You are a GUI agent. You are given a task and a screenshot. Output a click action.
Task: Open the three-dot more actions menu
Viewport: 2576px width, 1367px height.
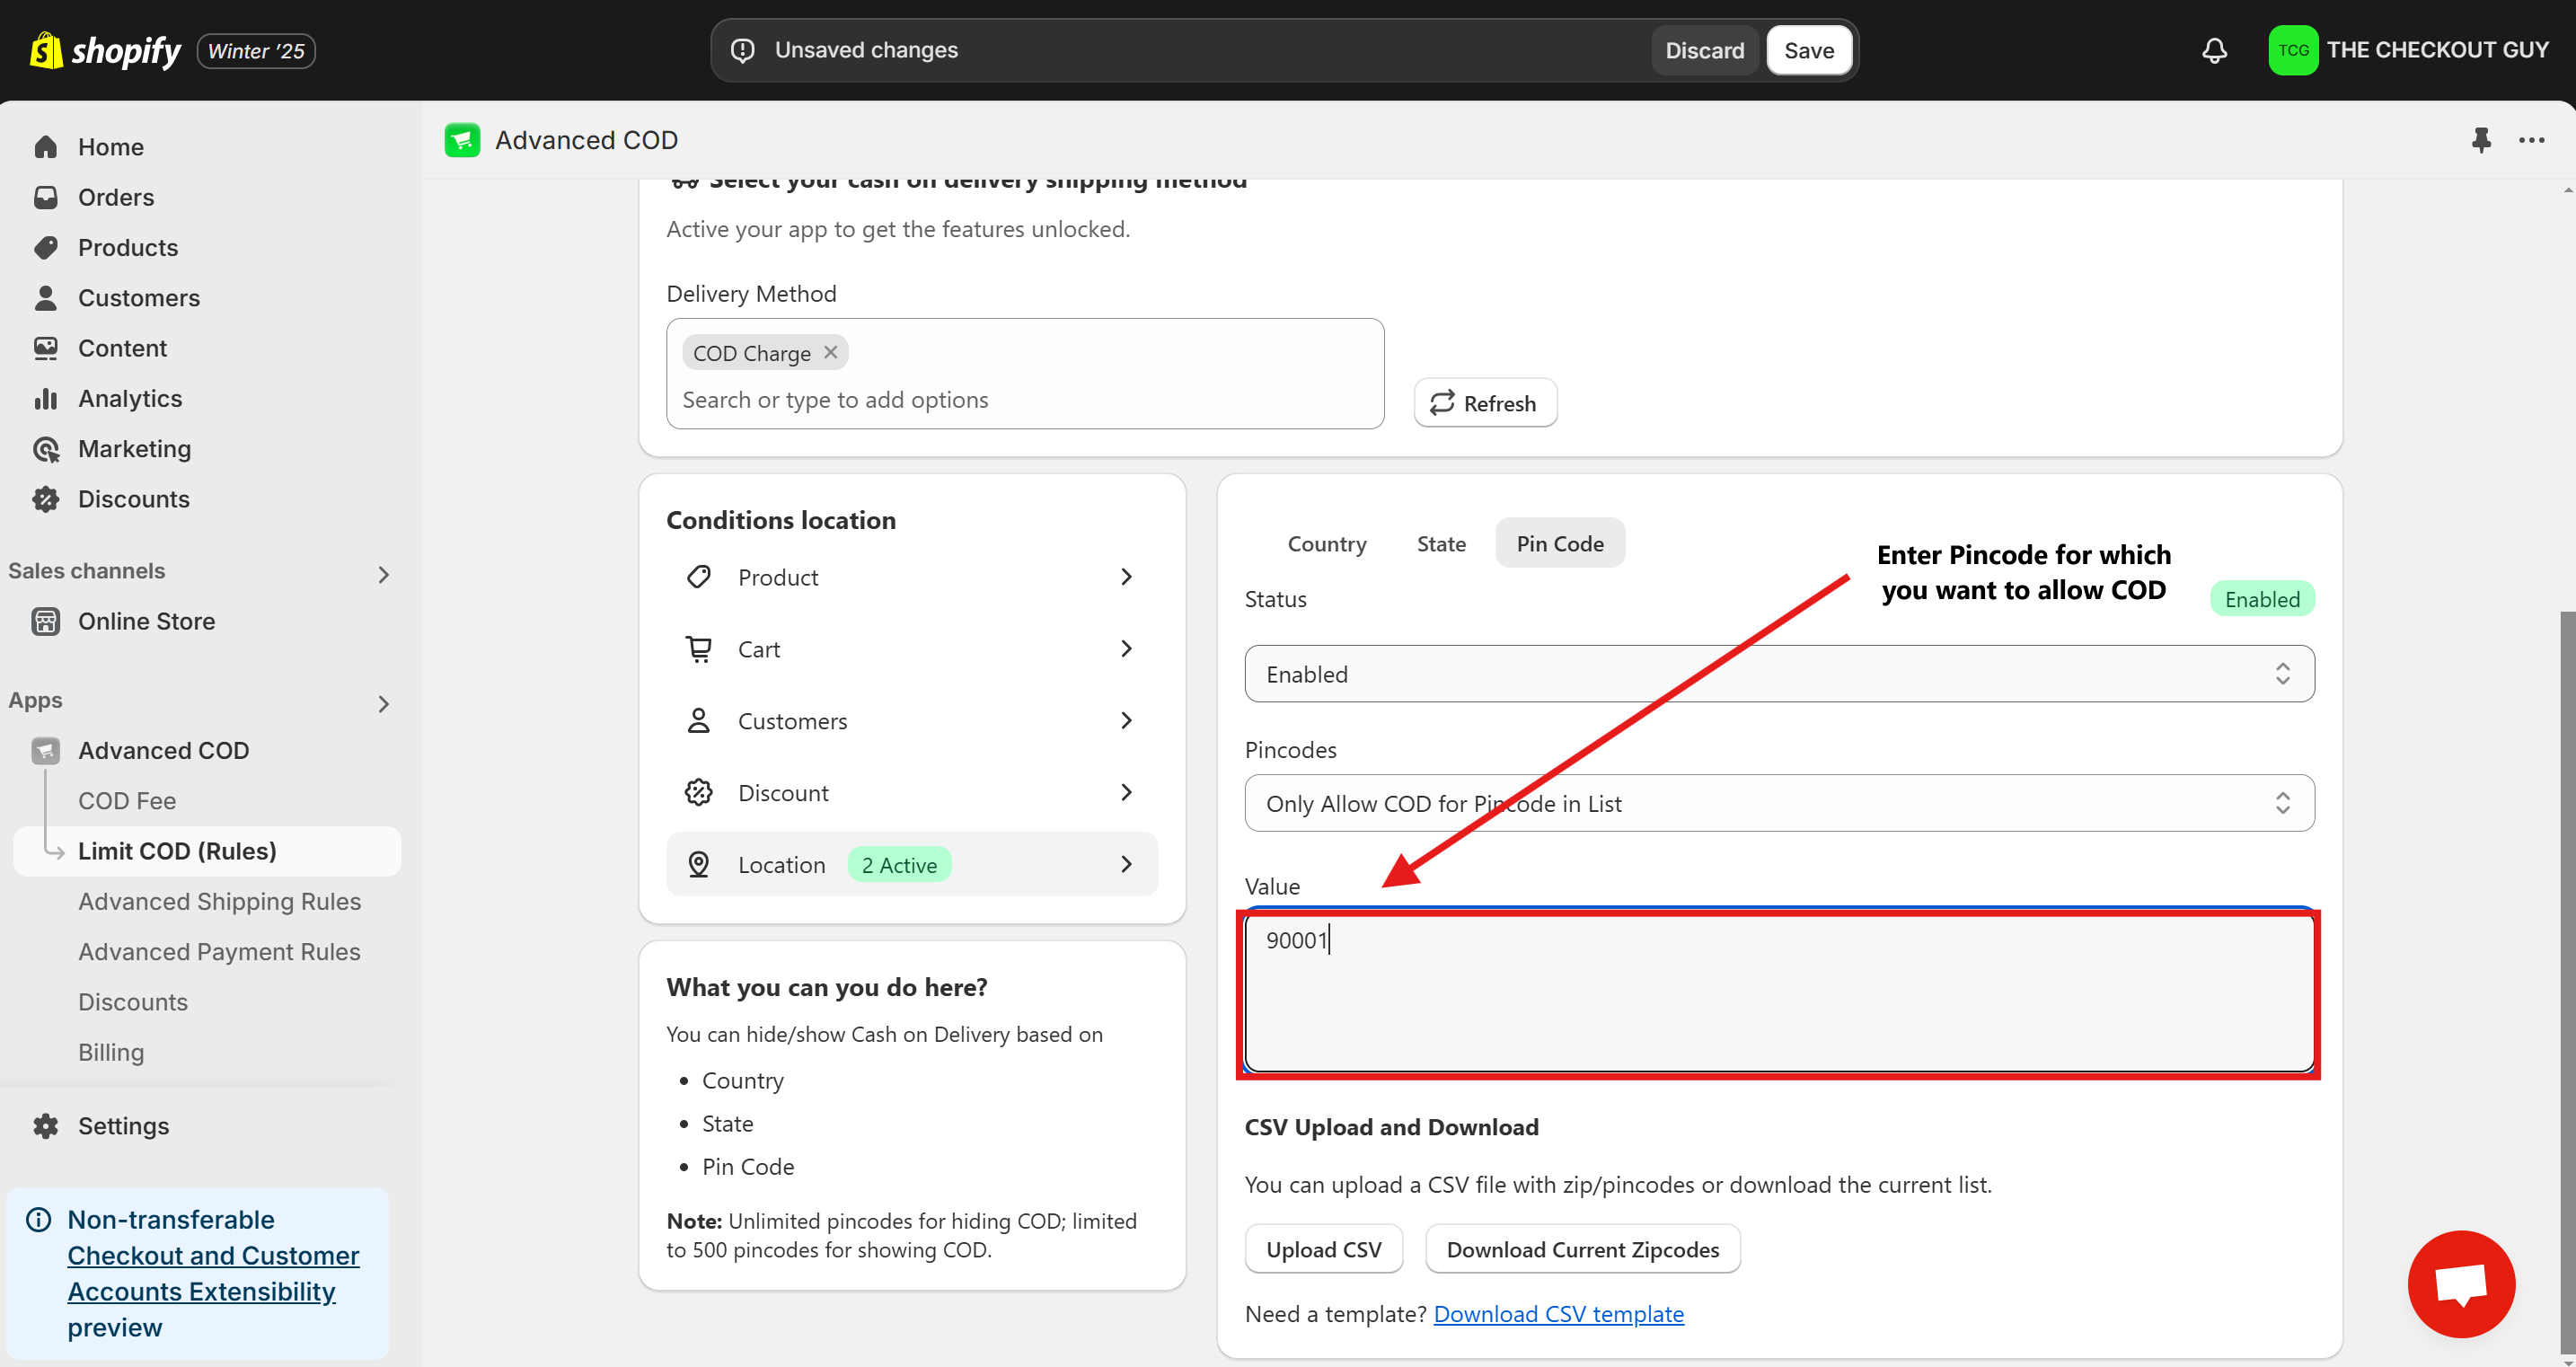click(x=2532, y=140)
